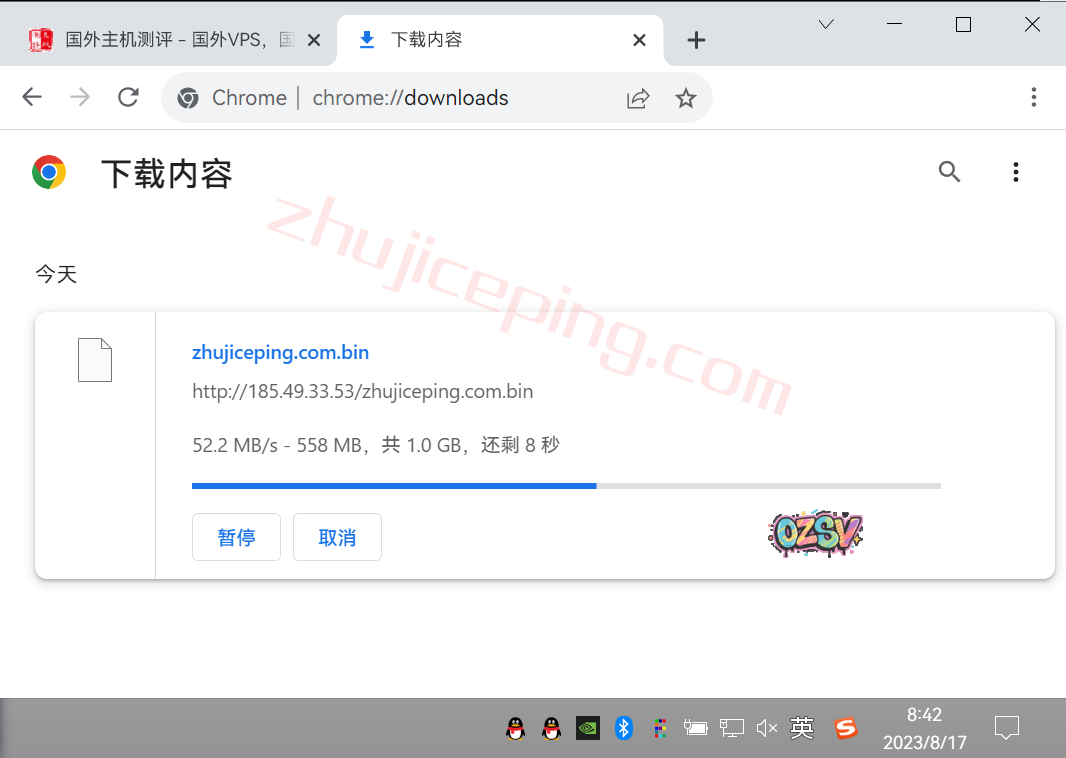The height and width of the screenshot is (758, 1066).
Task: Click the download progress bar
Action: 566,486
